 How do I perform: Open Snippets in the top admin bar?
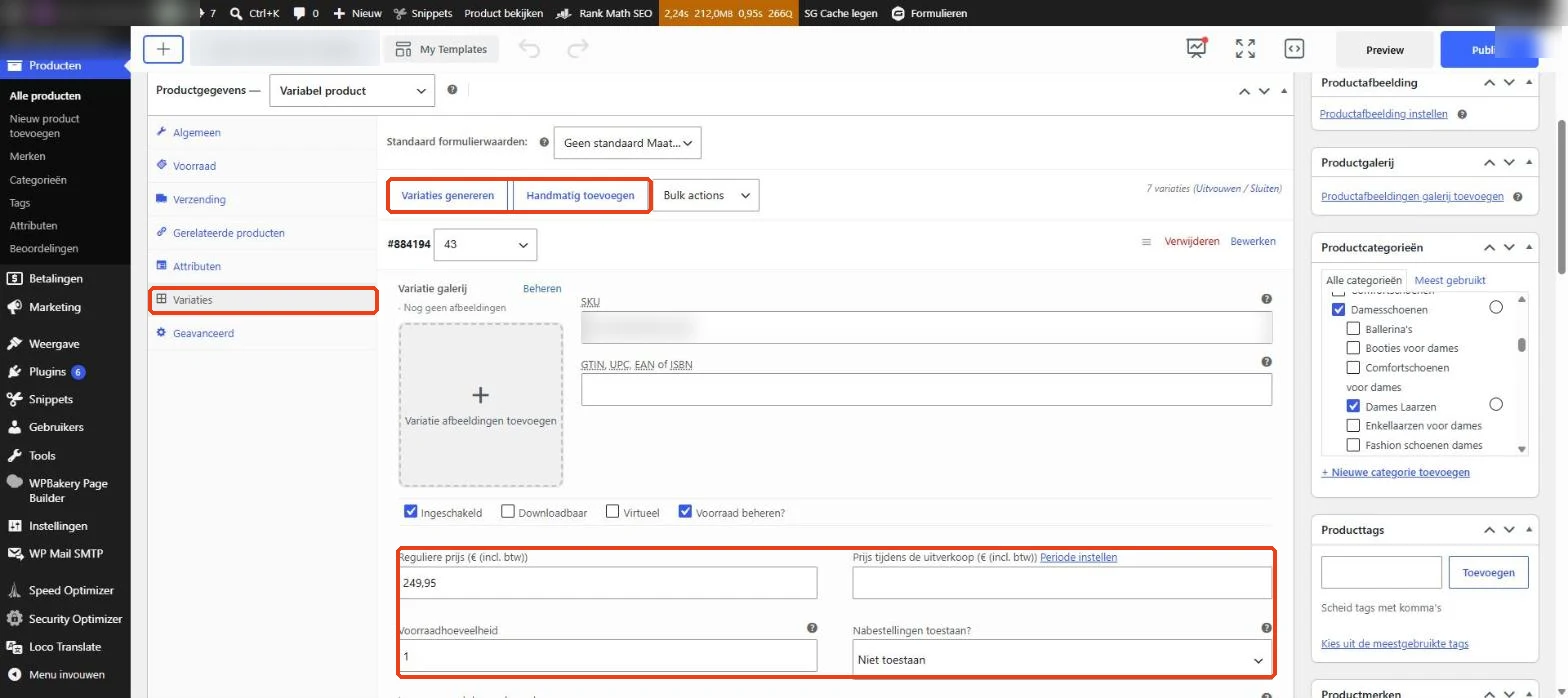pyautogui.click(x=423, y=14)
